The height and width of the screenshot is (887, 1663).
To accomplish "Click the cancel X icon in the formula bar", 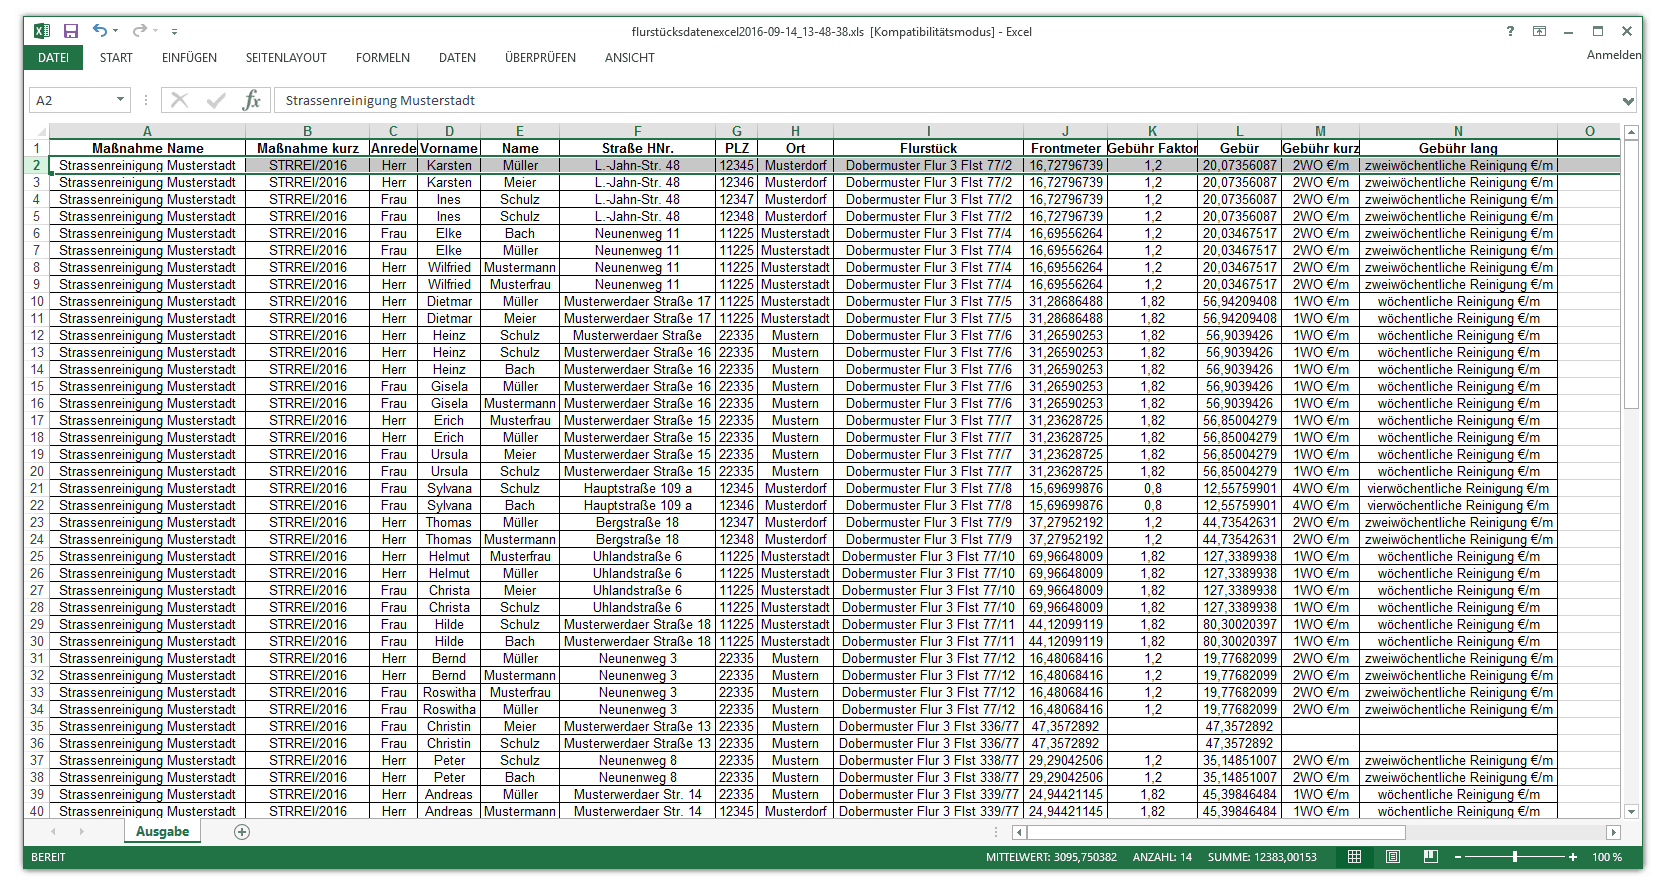I will (180, 100).
